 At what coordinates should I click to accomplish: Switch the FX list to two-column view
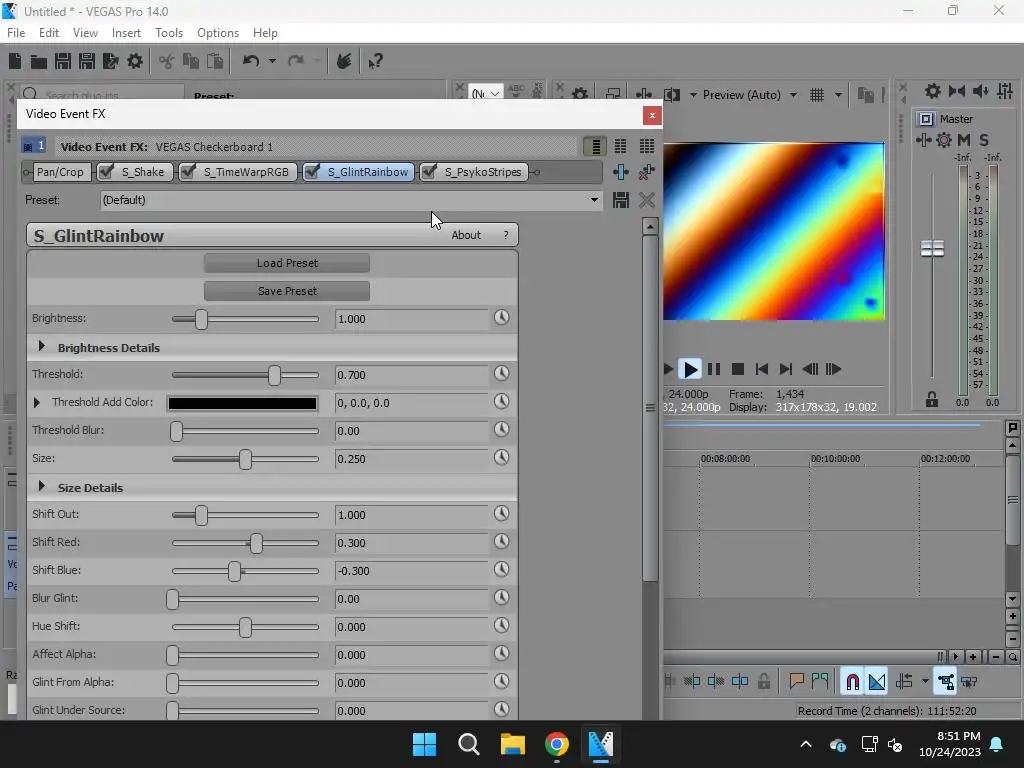pos(620,146)
